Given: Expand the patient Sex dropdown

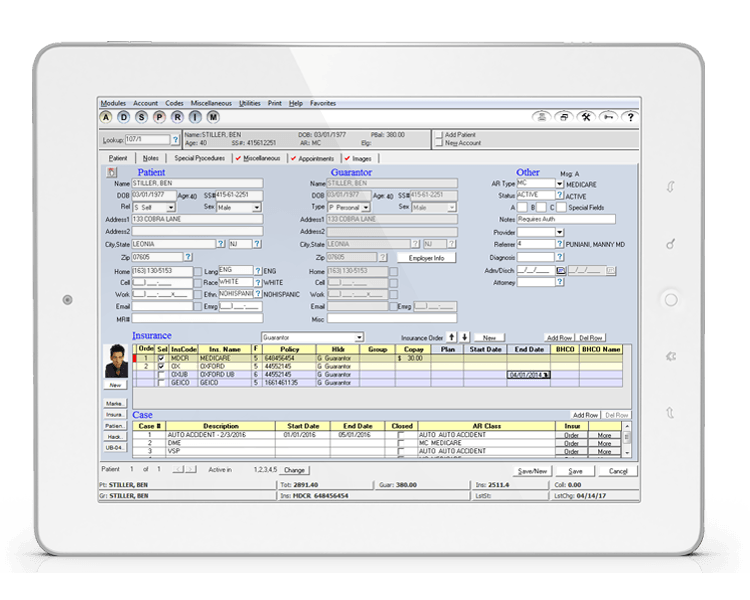Looking at the screenshot, I should point(256,207).
